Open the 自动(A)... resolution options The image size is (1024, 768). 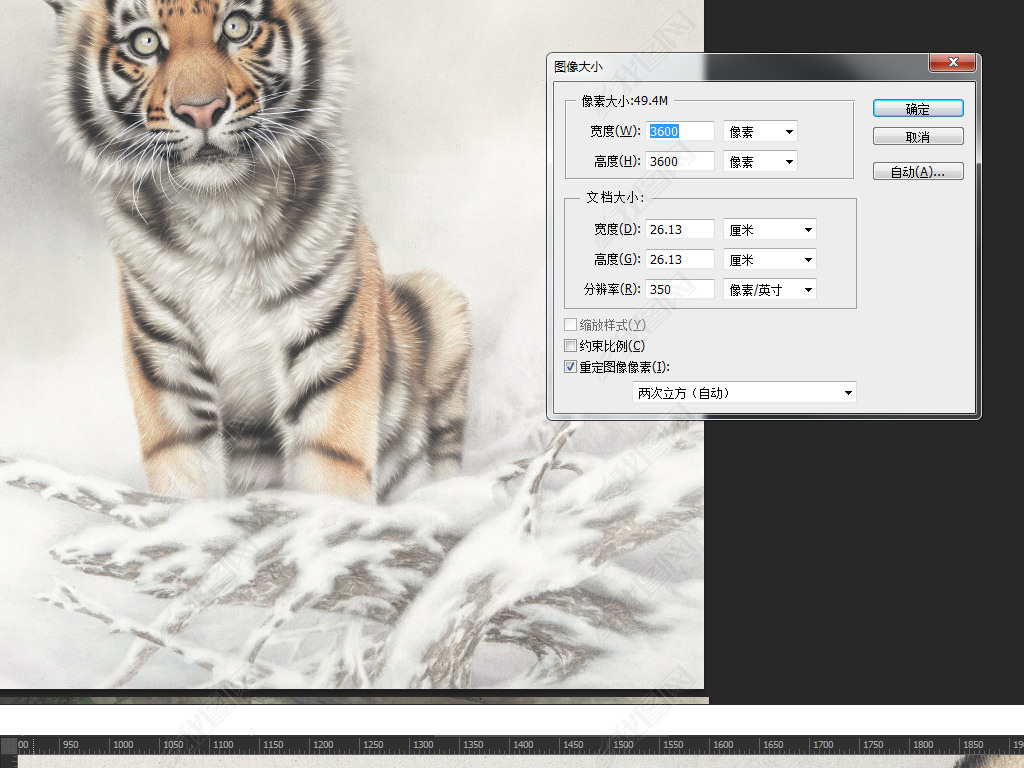(917, 172)
